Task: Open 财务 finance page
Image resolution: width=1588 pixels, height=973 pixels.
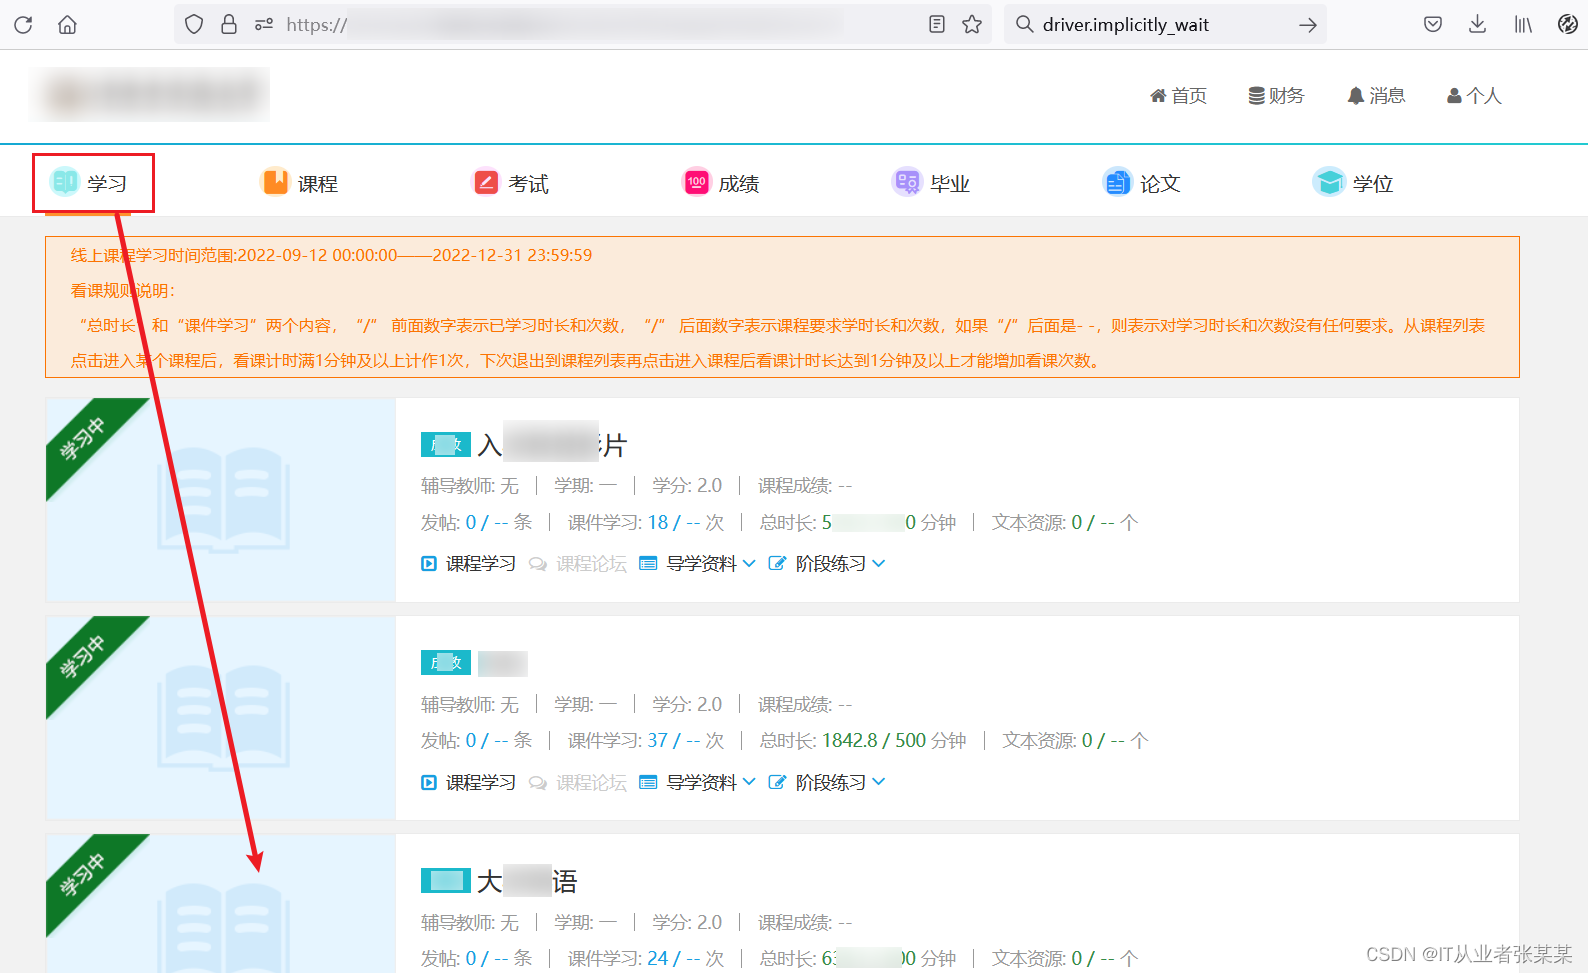Action: coord(1276,96)
